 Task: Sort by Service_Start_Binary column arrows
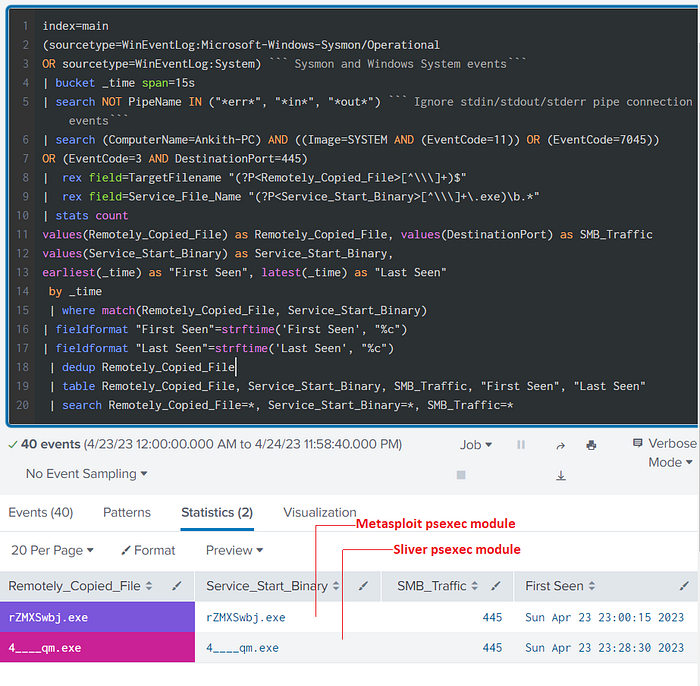click(336, 586)
